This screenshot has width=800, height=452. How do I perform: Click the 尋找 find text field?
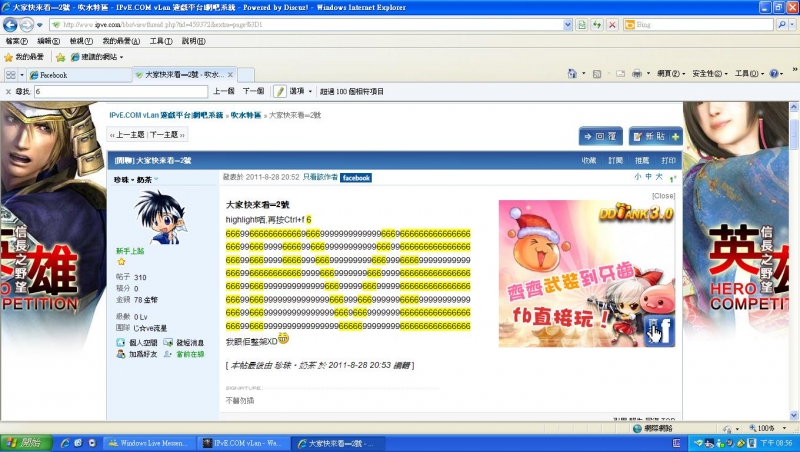click(x=121, y=91)
